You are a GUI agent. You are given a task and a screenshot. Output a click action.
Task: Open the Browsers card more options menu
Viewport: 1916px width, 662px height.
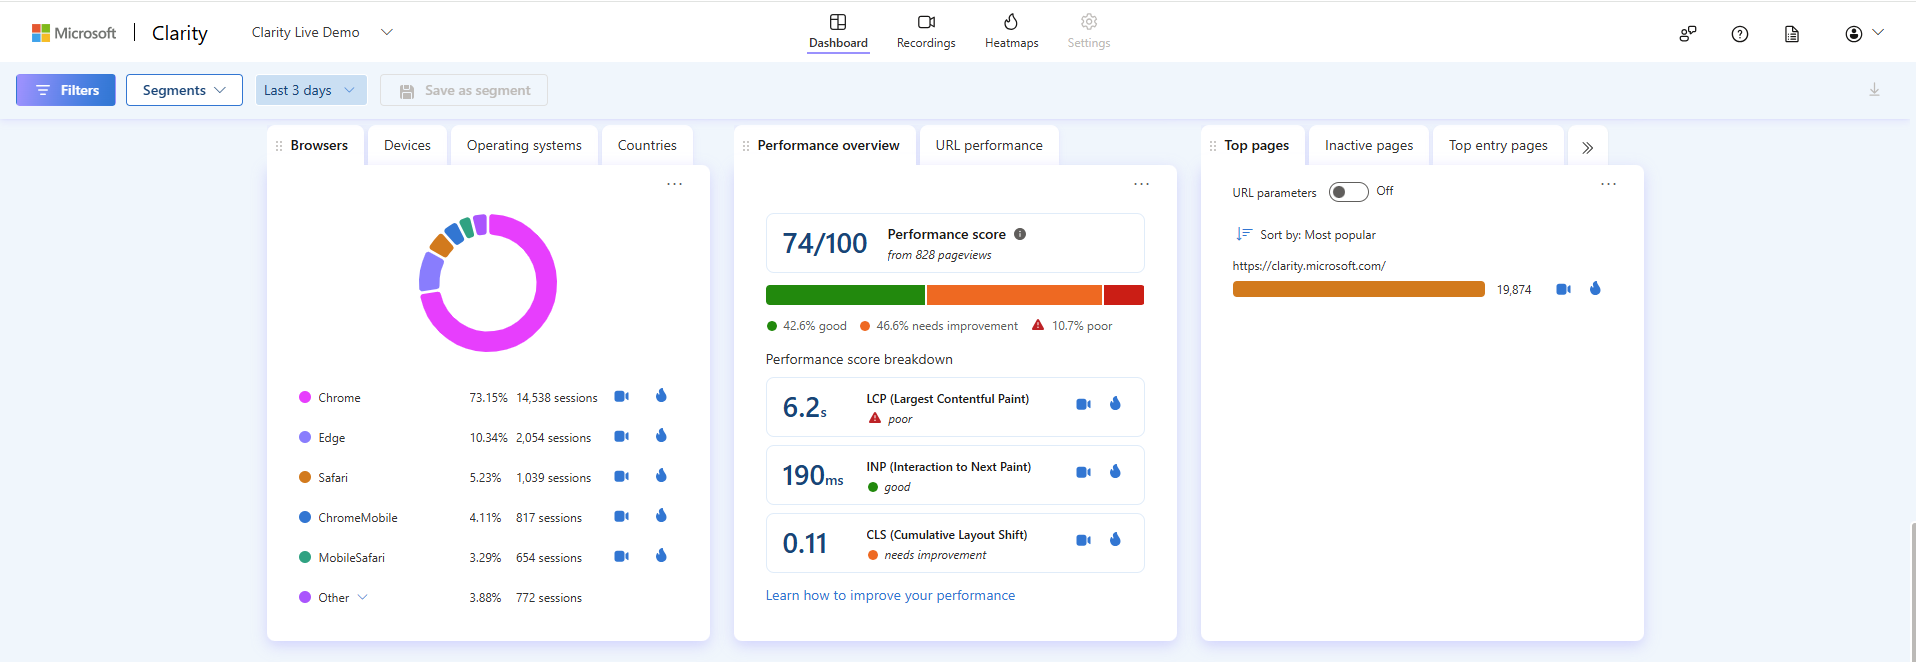pos(675,184)
